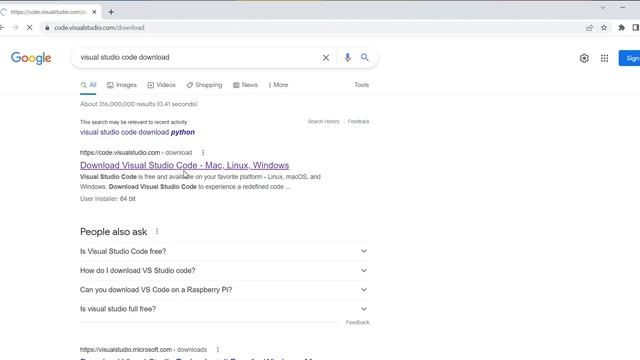Click the visualstudio.microsoft.com downloads URL

coord(143,350)
